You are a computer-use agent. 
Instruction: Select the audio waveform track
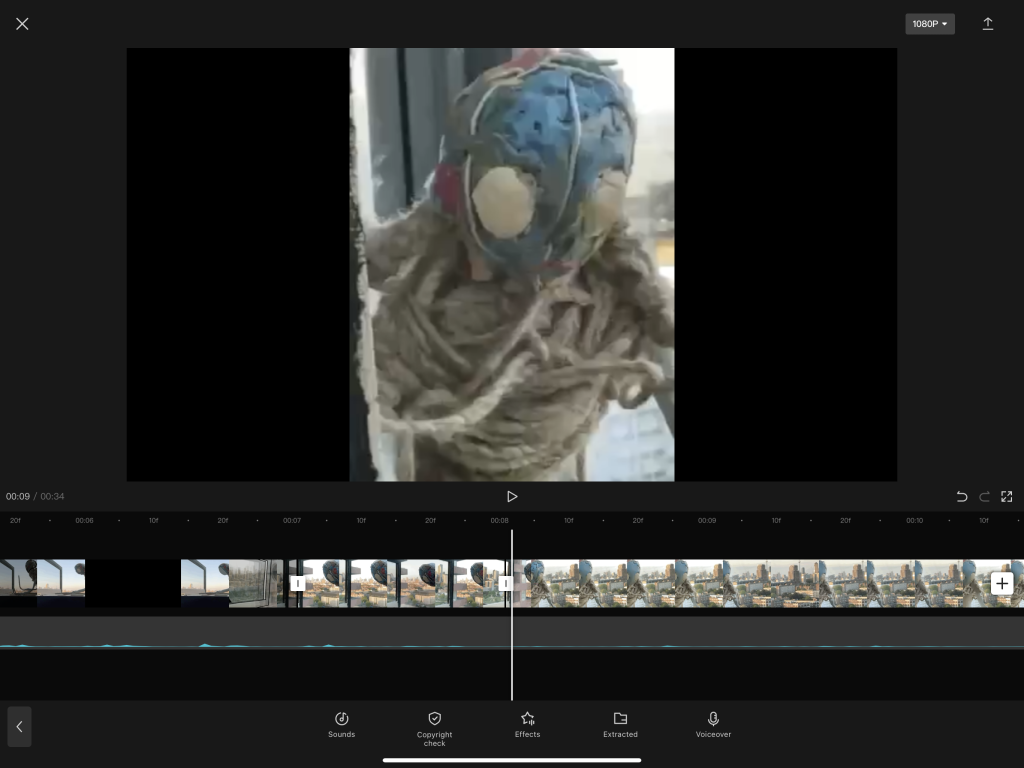512,633
